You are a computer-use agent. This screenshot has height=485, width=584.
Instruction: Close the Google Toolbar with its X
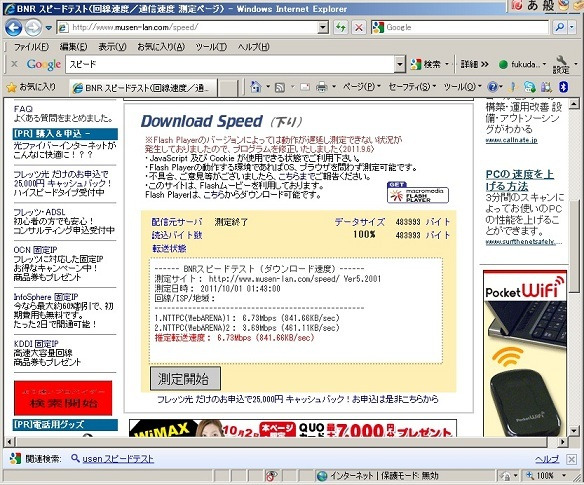(x=14, y=64)
